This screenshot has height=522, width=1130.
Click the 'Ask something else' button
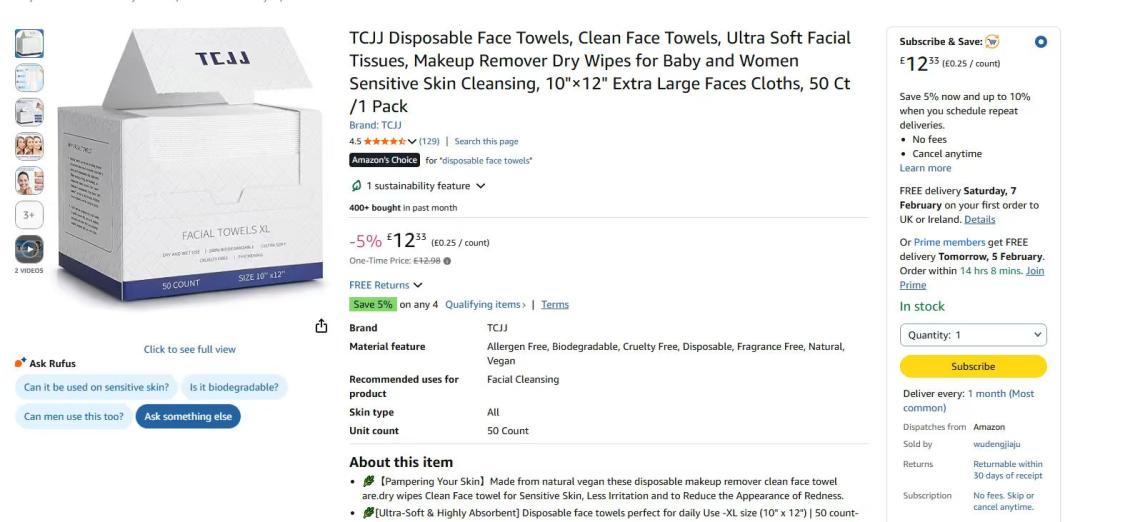click(188, 417)
